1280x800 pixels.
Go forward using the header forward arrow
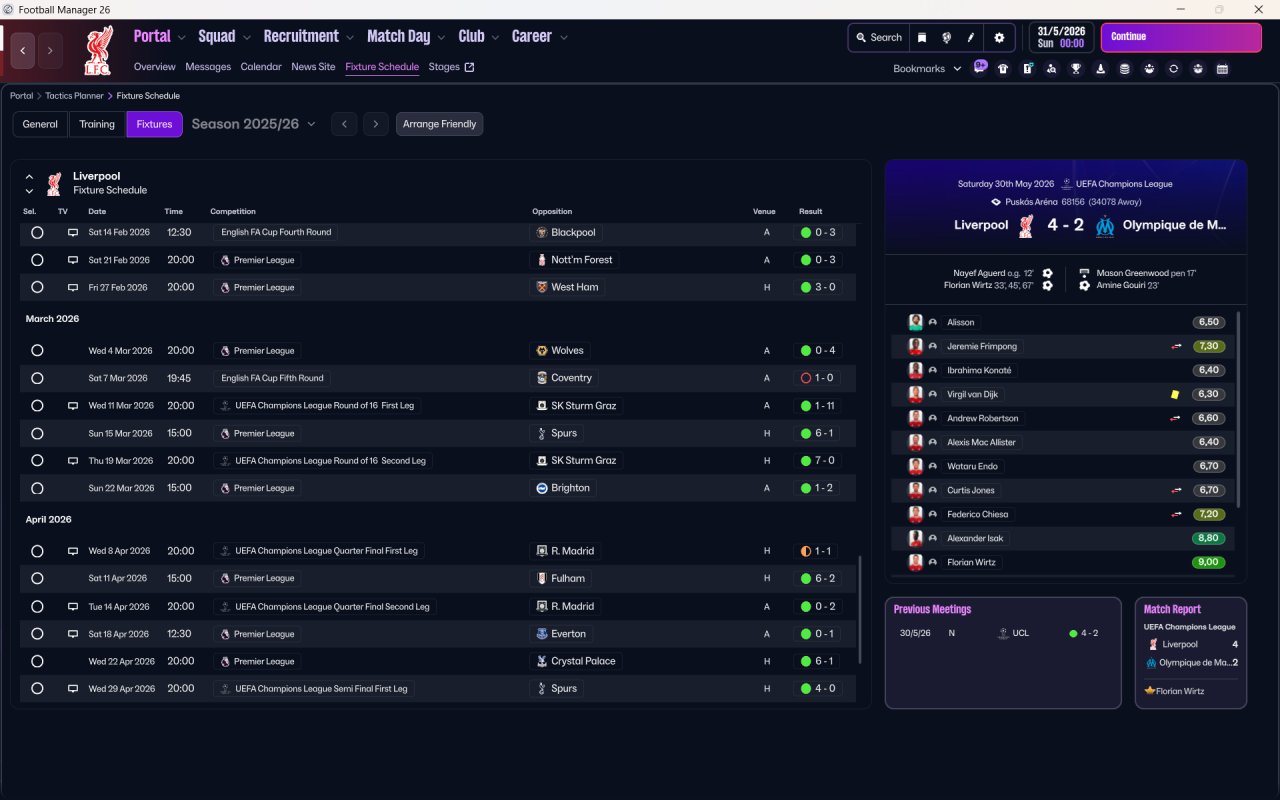pos(50,50)
